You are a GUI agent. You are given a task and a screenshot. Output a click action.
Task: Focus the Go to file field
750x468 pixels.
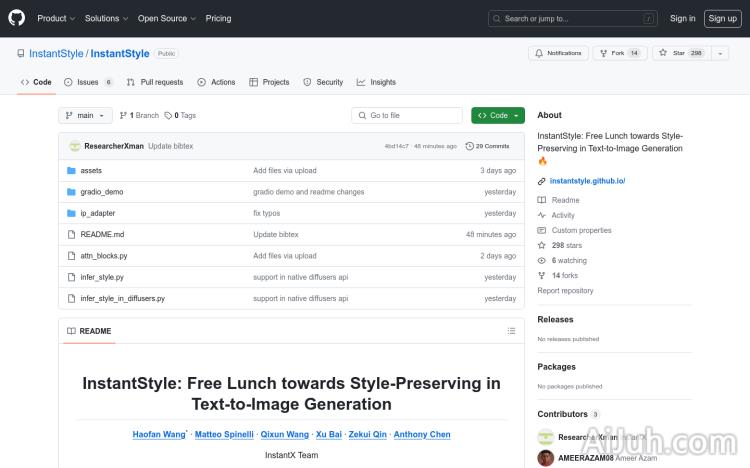[x=407, y=116]
